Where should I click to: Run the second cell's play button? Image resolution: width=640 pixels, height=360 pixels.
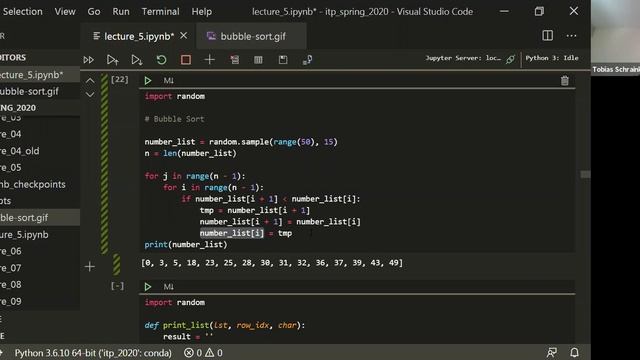148,287
